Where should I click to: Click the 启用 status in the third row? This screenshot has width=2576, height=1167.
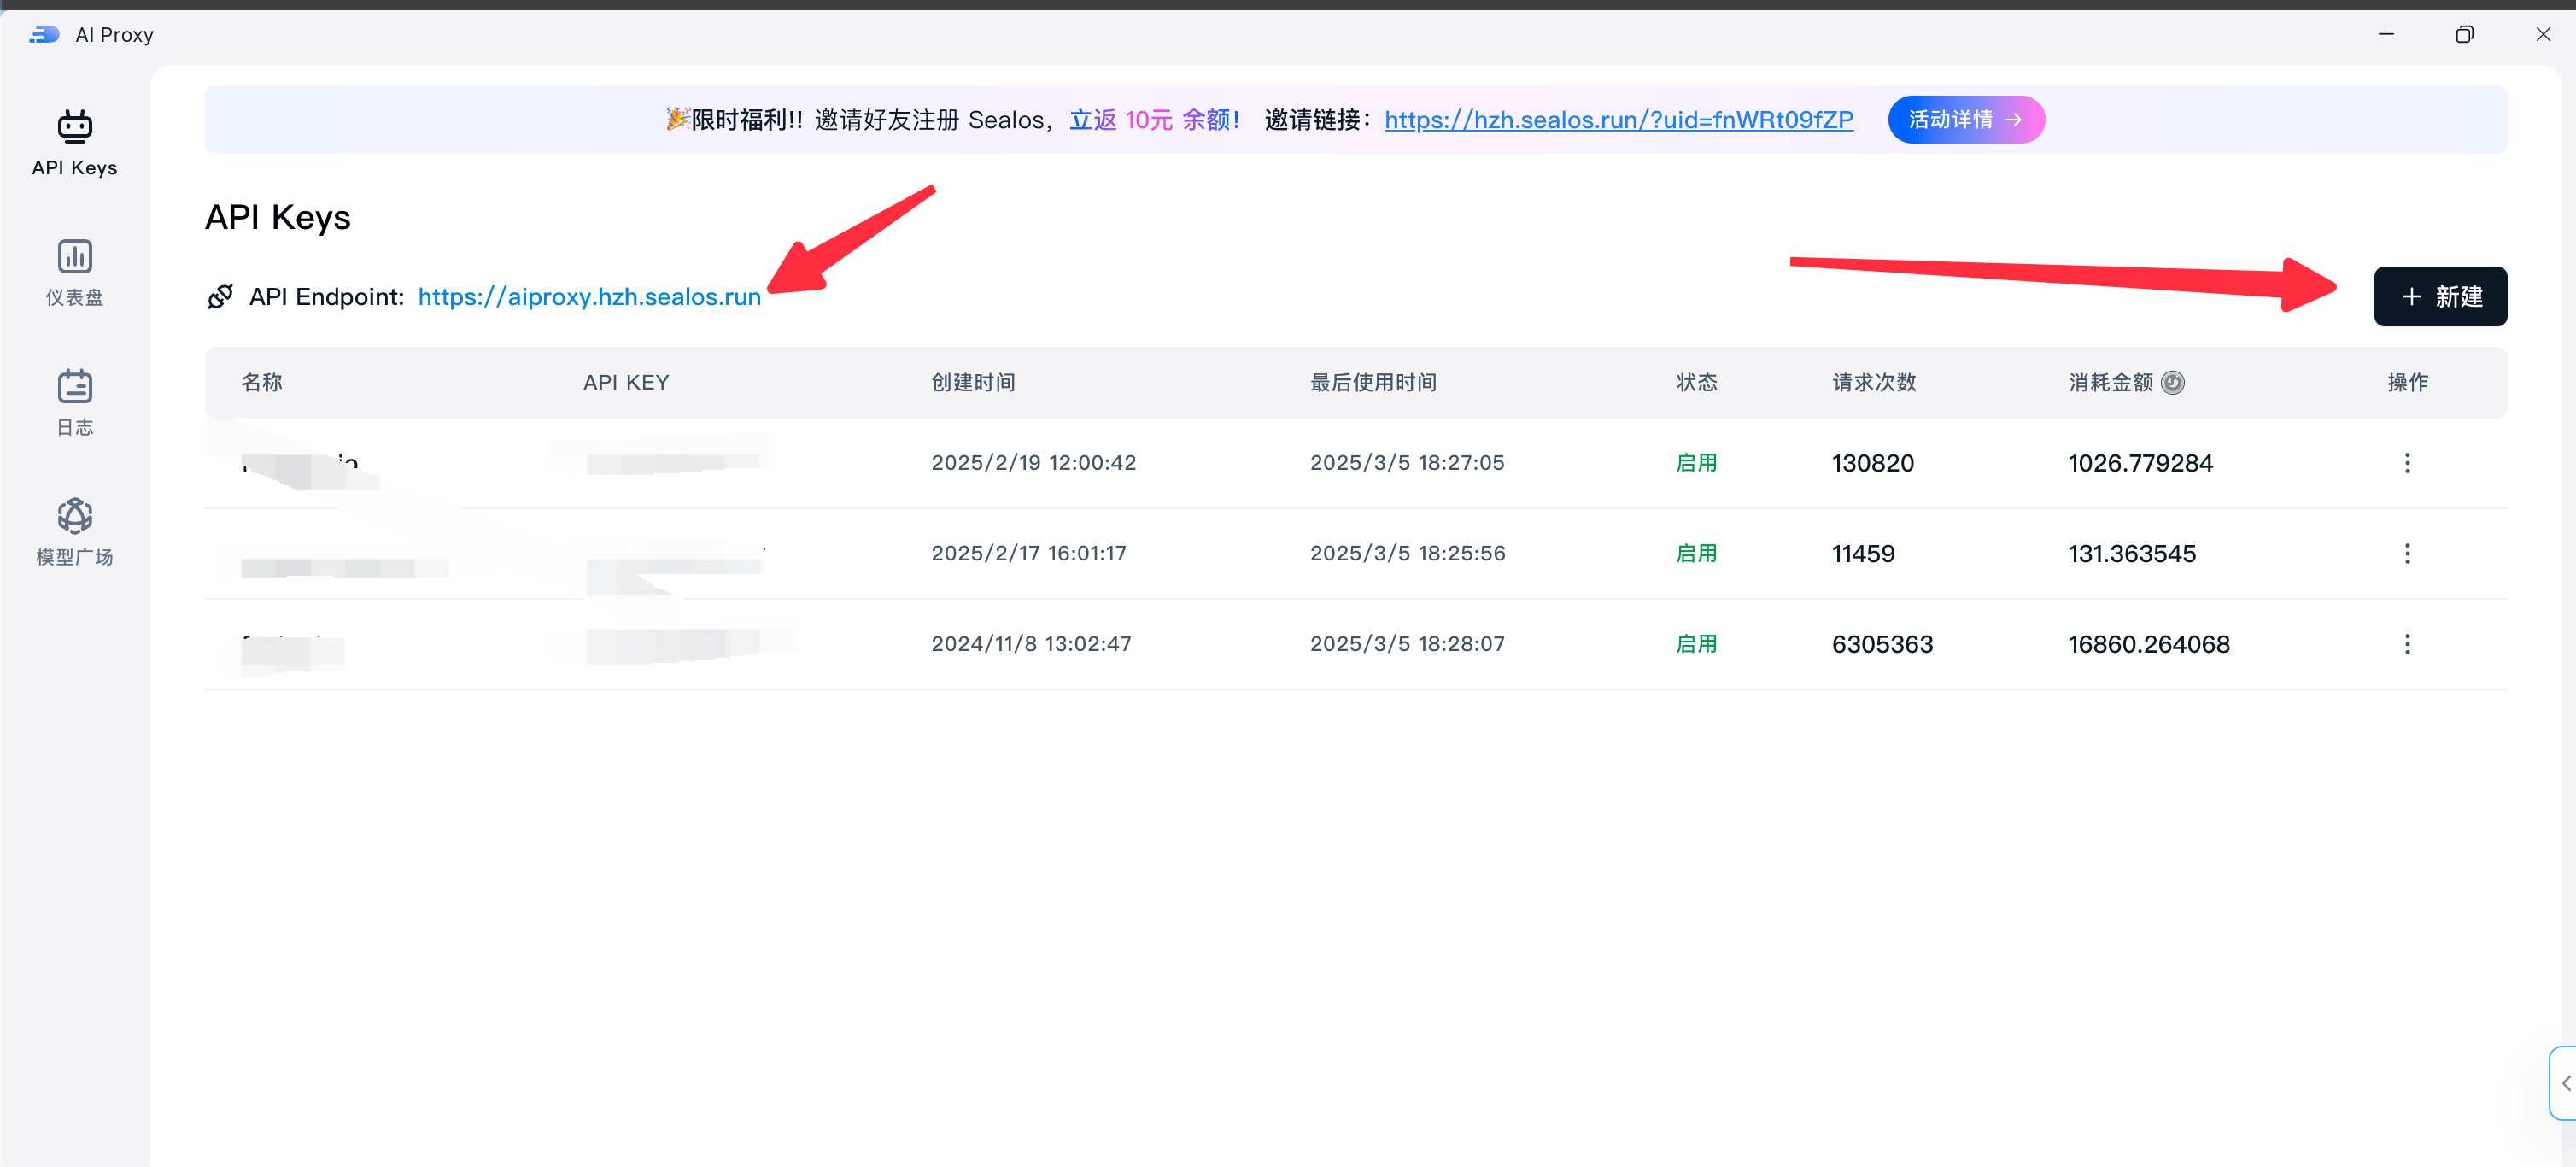[x=1696, y=644]
